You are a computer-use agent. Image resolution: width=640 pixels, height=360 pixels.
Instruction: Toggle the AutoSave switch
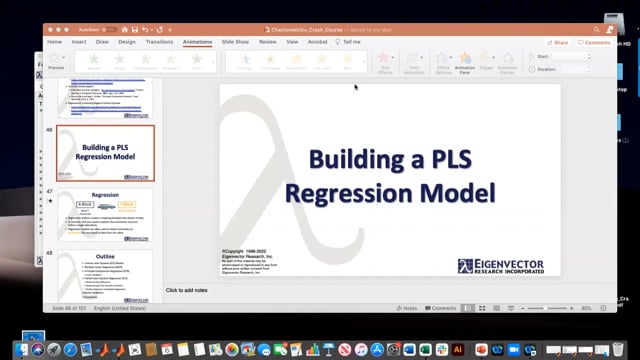click(x=109, y=30)
